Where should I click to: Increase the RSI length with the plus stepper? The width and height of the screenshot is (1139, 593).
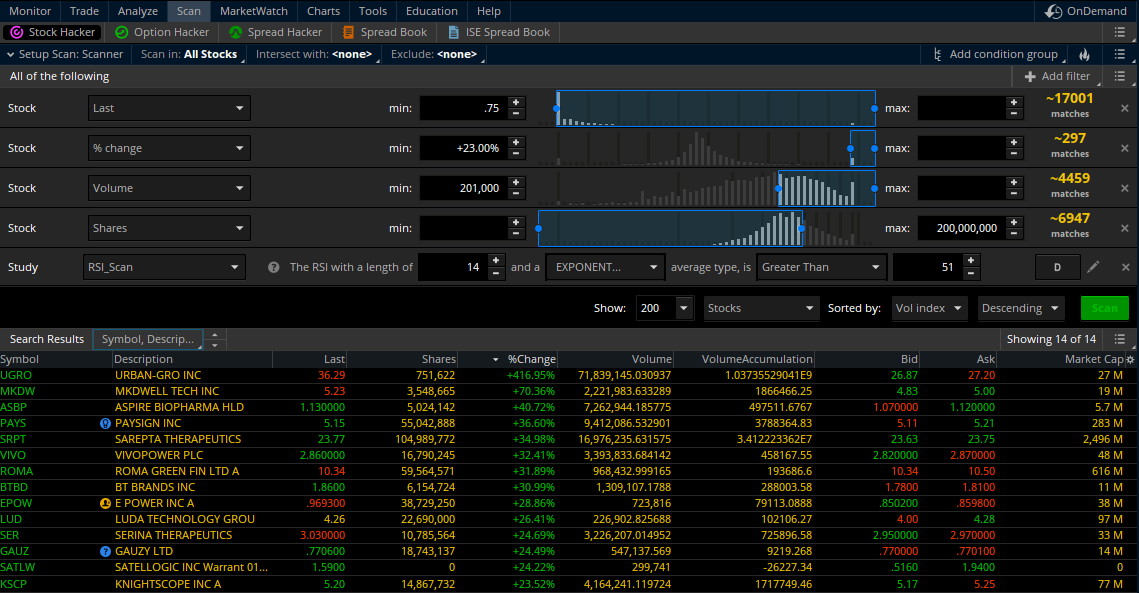coord(496,261)
